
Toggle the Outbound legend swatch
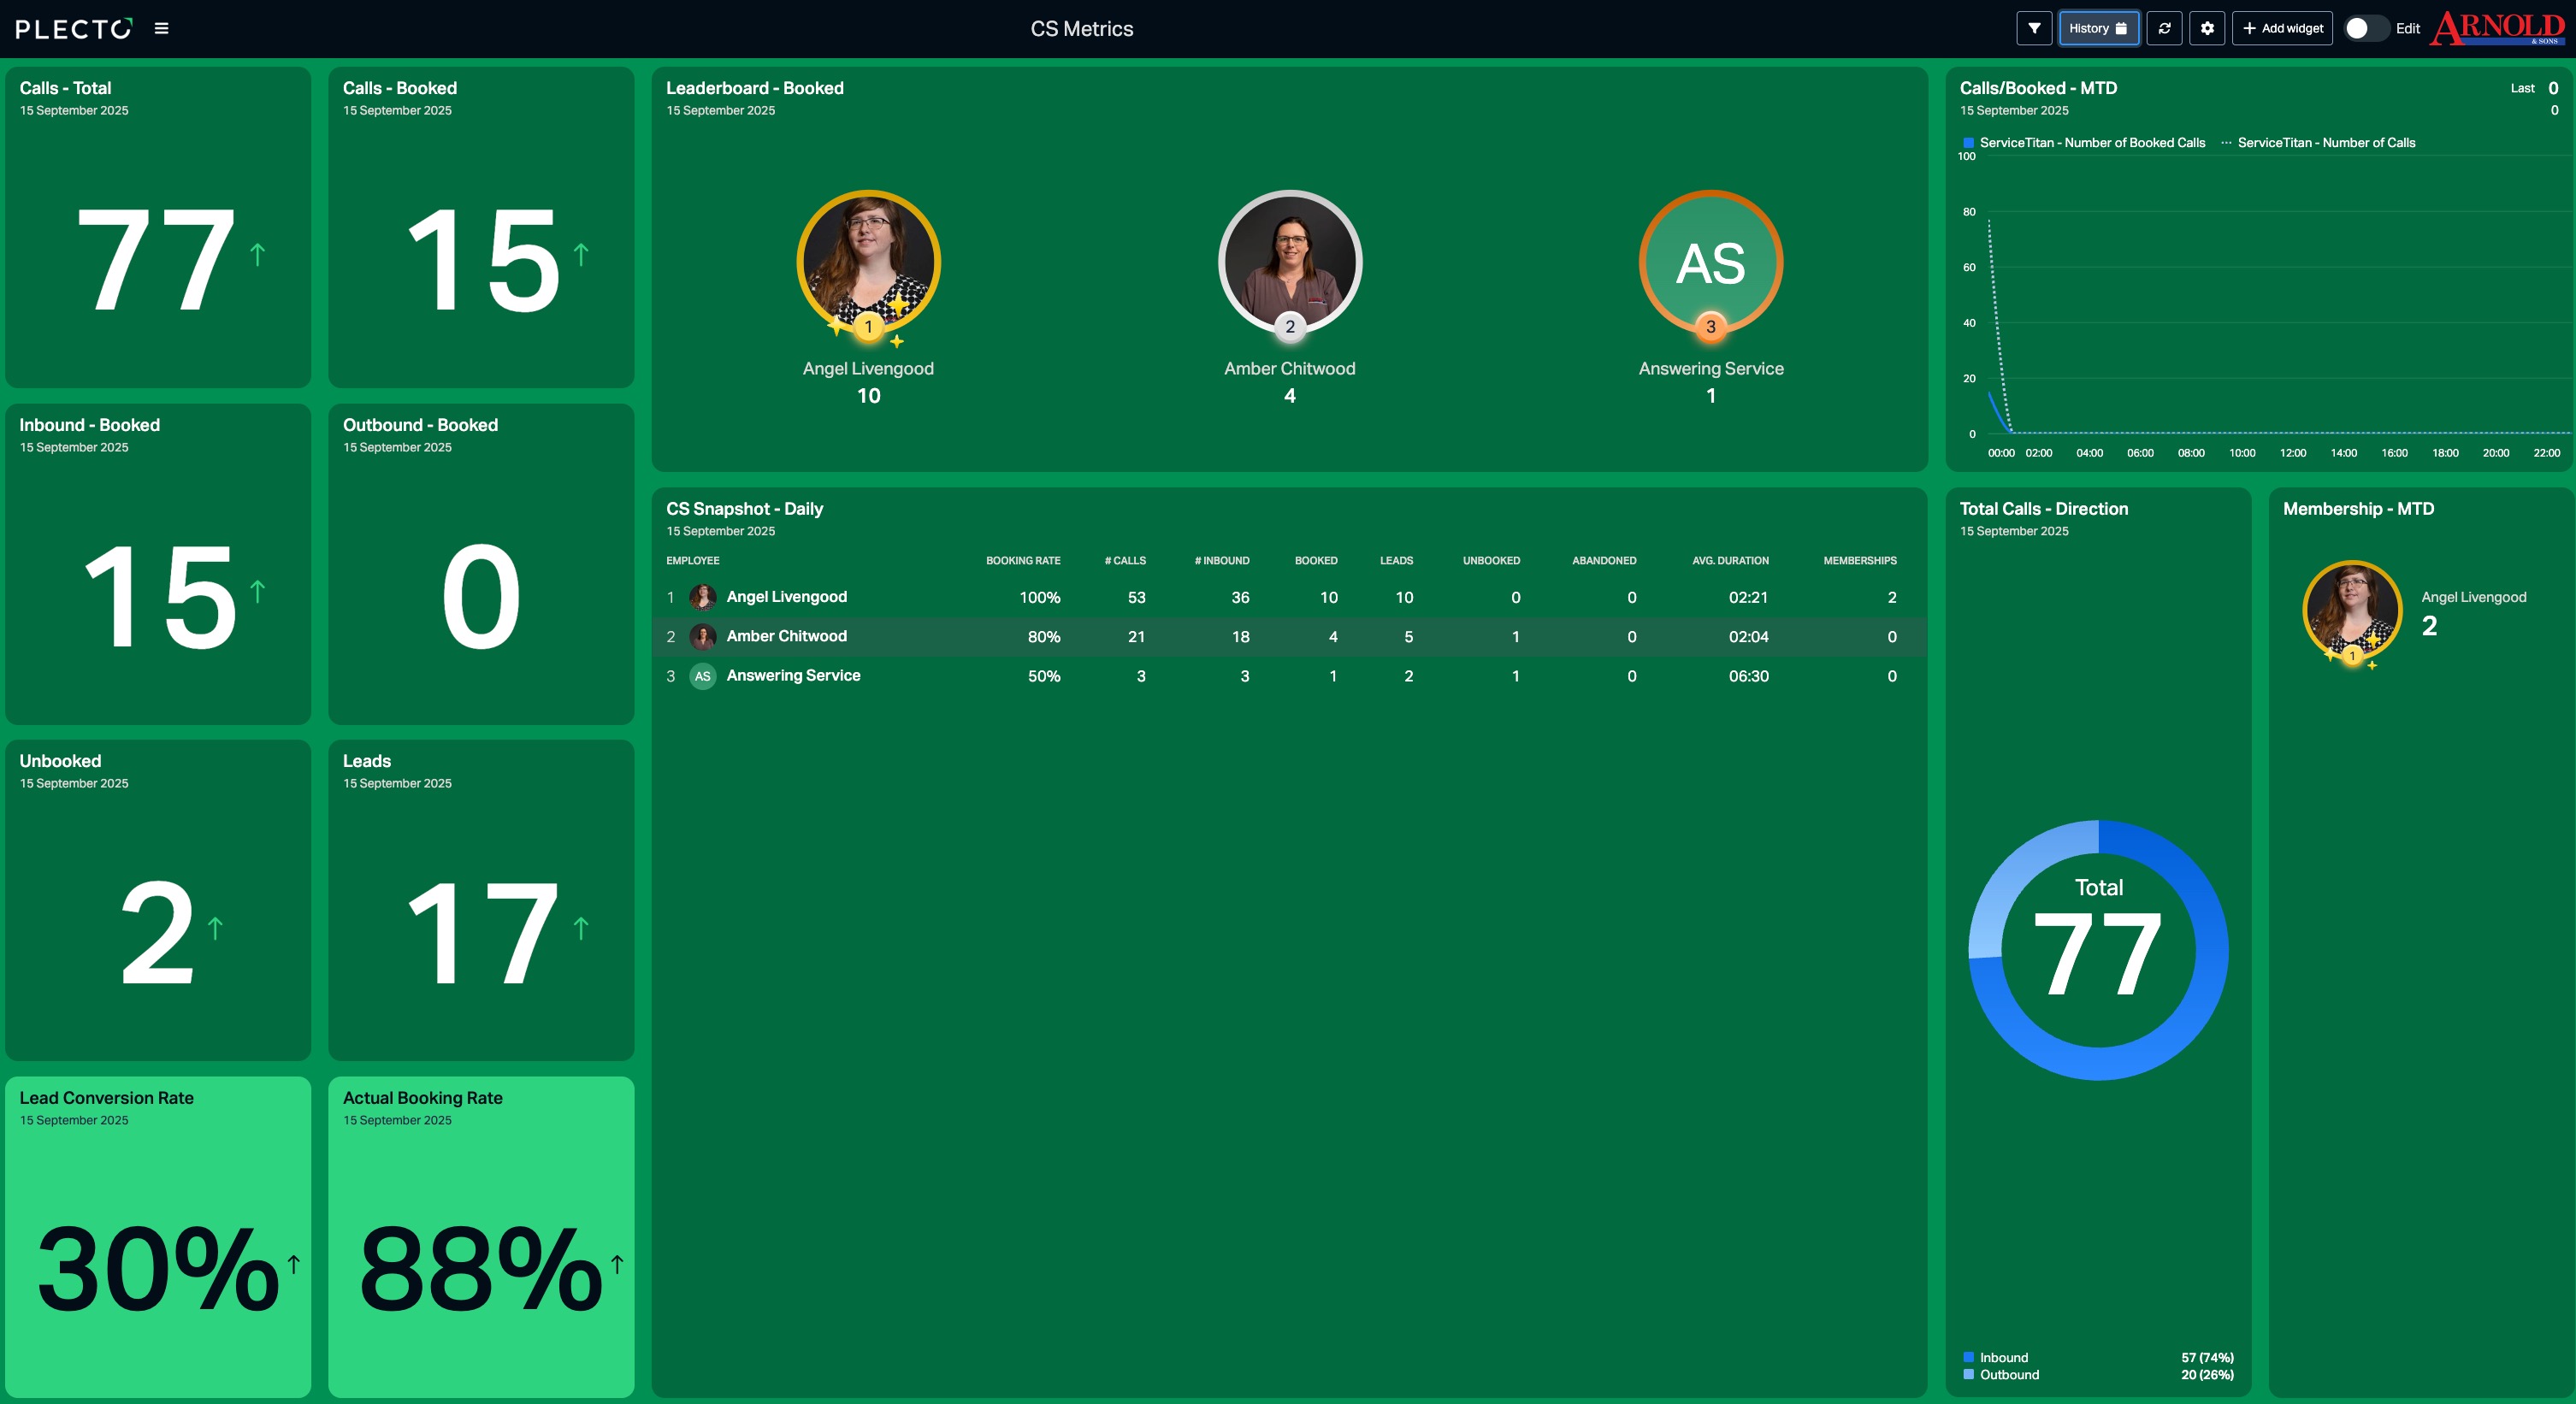pos(1968,1374)
